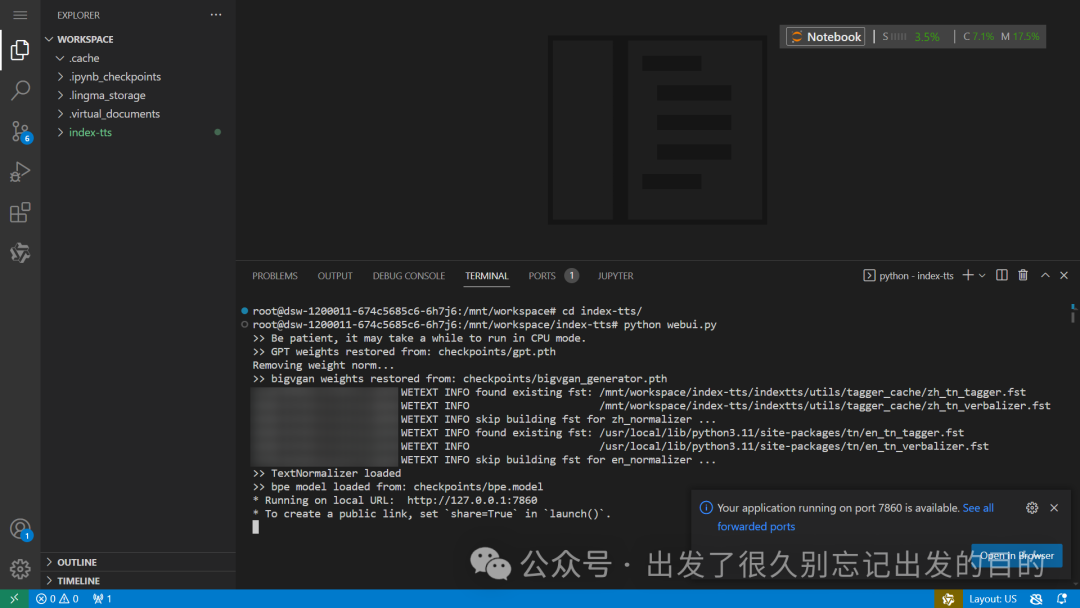Open the Manage gear in activity bar

[x=20, y=568]
